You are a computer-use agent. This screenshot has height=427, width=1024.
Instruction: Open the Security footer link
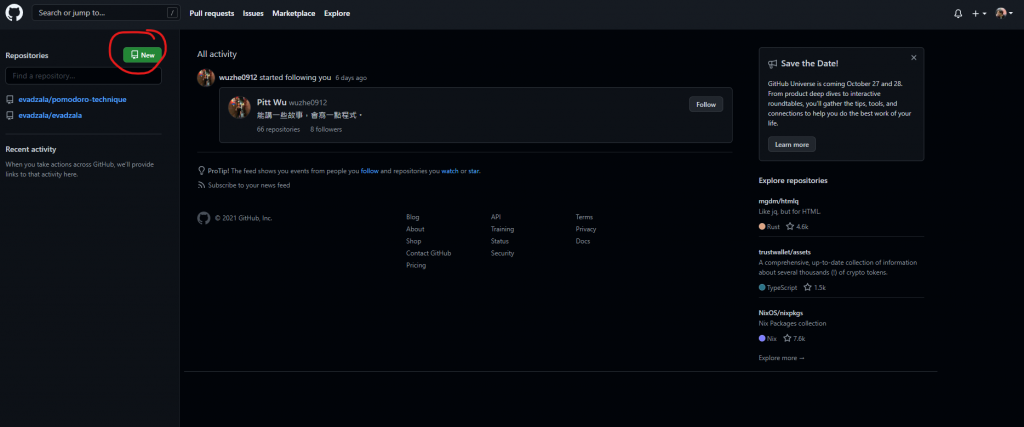tap(502, 253)
